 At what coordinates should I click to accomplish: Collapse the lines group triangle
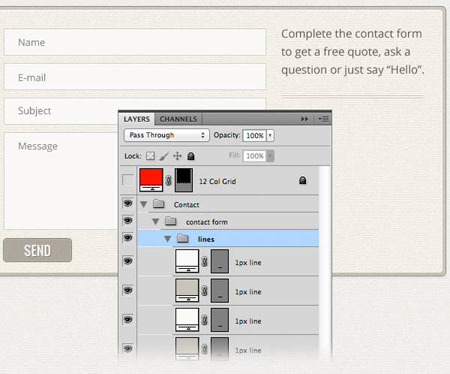[168, 239]
